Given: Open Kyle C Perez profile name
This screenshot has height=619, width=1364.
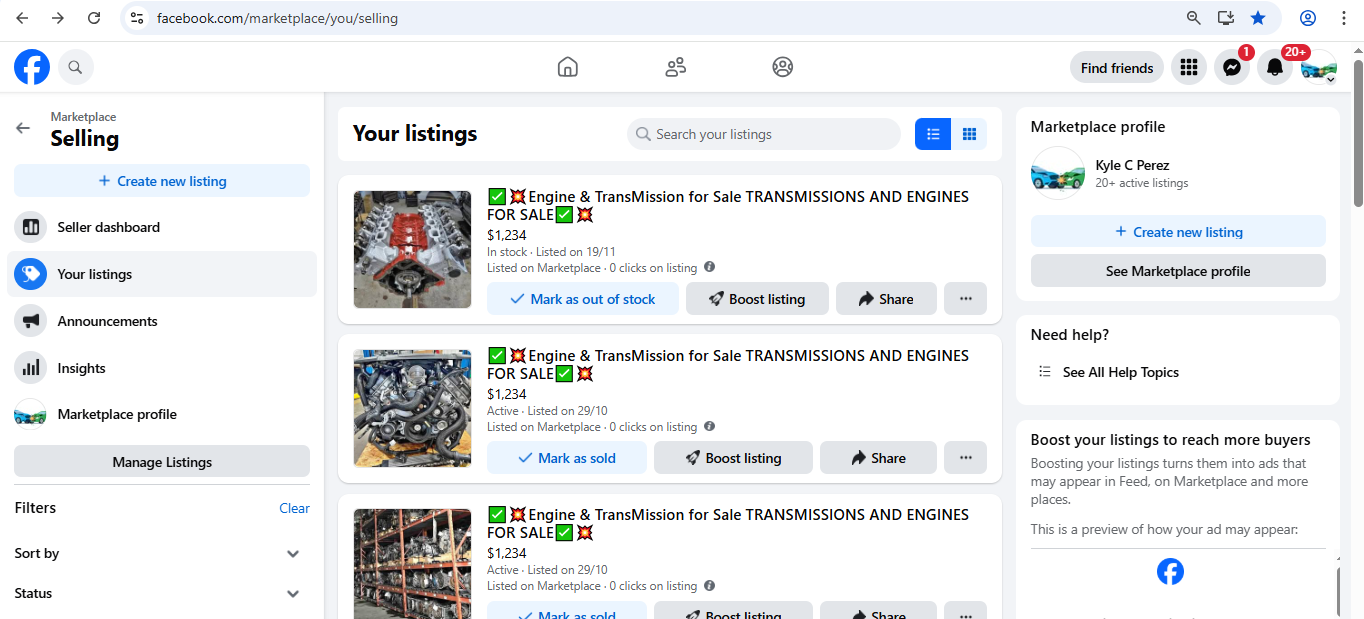Looking at the screenshot, I should [x=1132, y=165].
